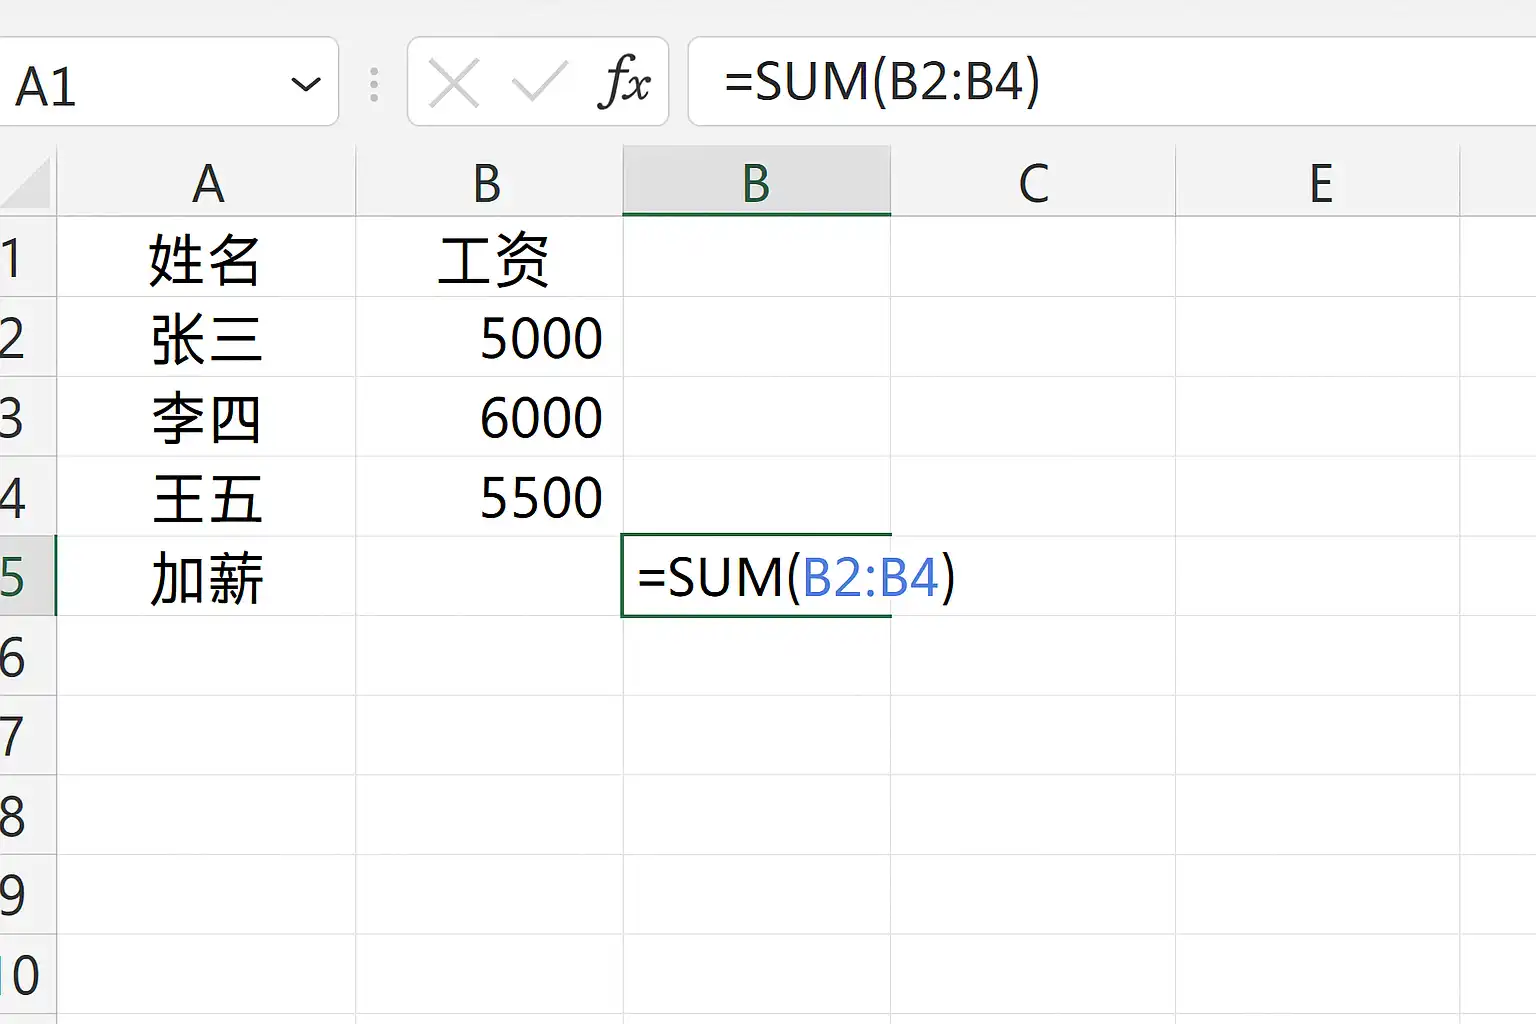Expand the Name Box dropdown arrow
1536x1024 pixels.
tap(305, 84)
